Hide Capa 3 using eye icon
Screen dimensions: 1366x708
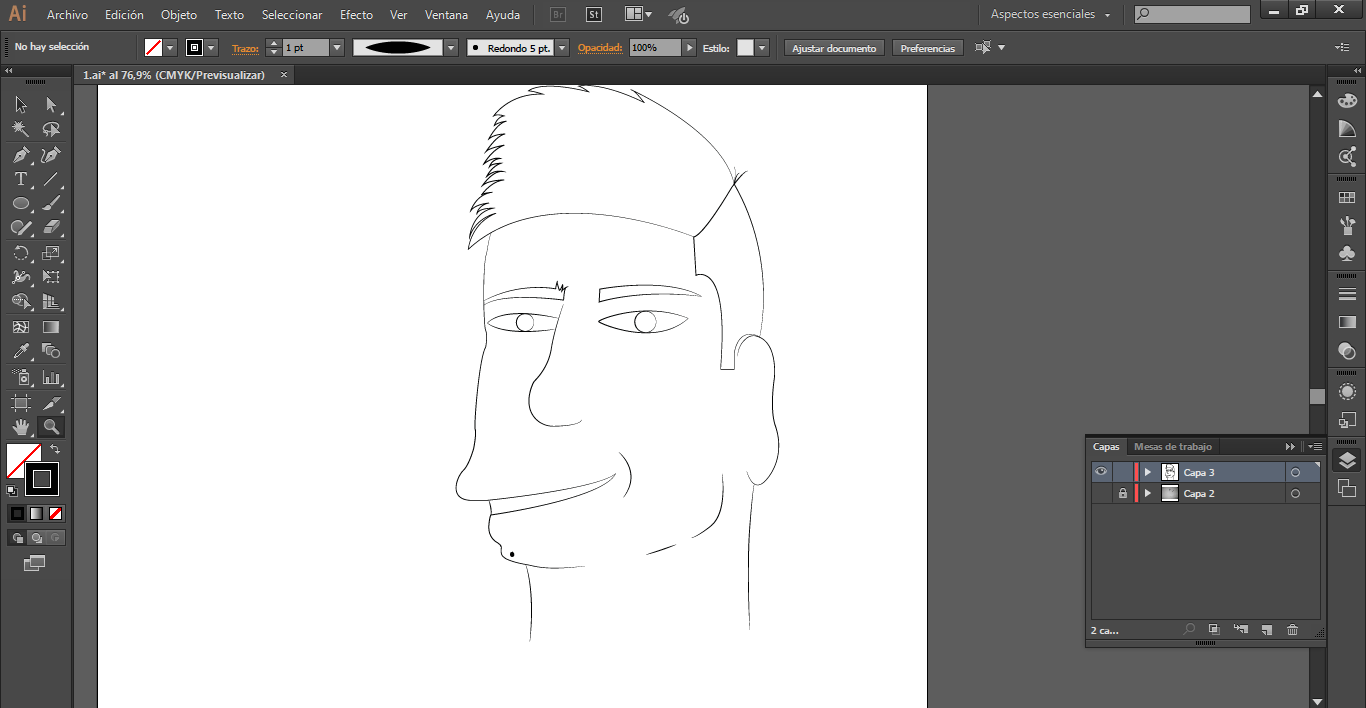[x=1101, y=472]
